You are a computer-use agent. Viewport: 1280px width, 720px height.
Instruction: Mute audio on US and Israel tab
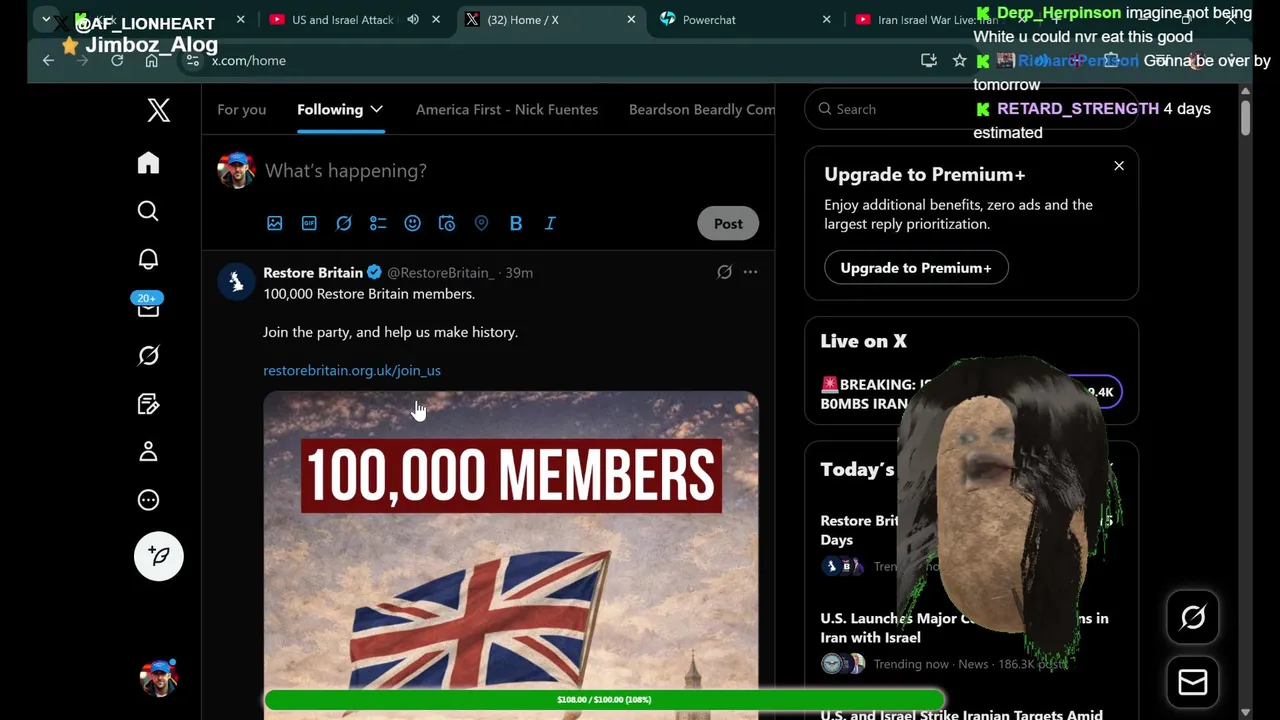coord(413,20)
